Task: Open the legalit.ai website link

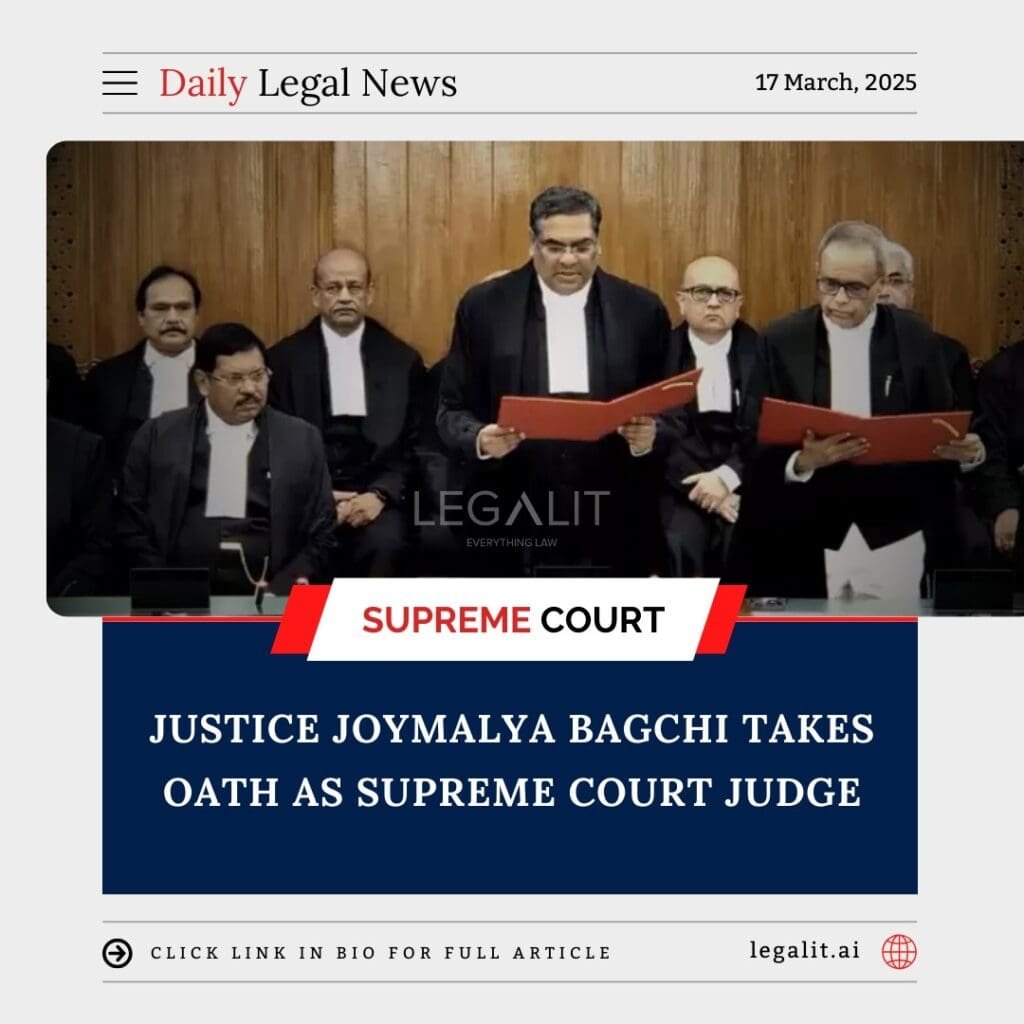Action: coord(805,950)
